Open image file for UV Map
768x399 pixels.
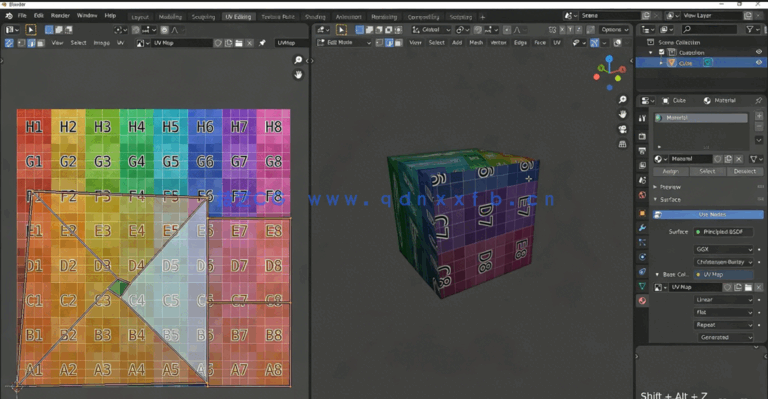pyautogui.click(x=239, y=43)
